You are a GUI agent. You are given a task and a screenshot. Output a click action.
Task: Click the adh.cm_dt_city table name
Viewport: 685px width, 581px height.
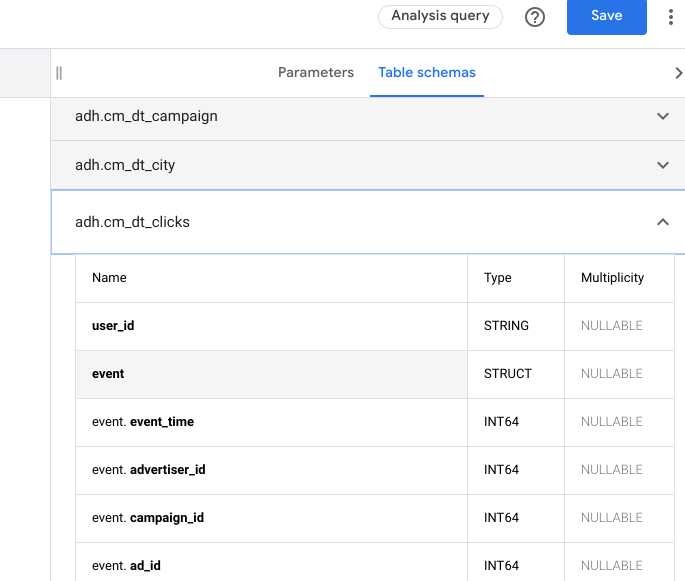pos(125,165)
